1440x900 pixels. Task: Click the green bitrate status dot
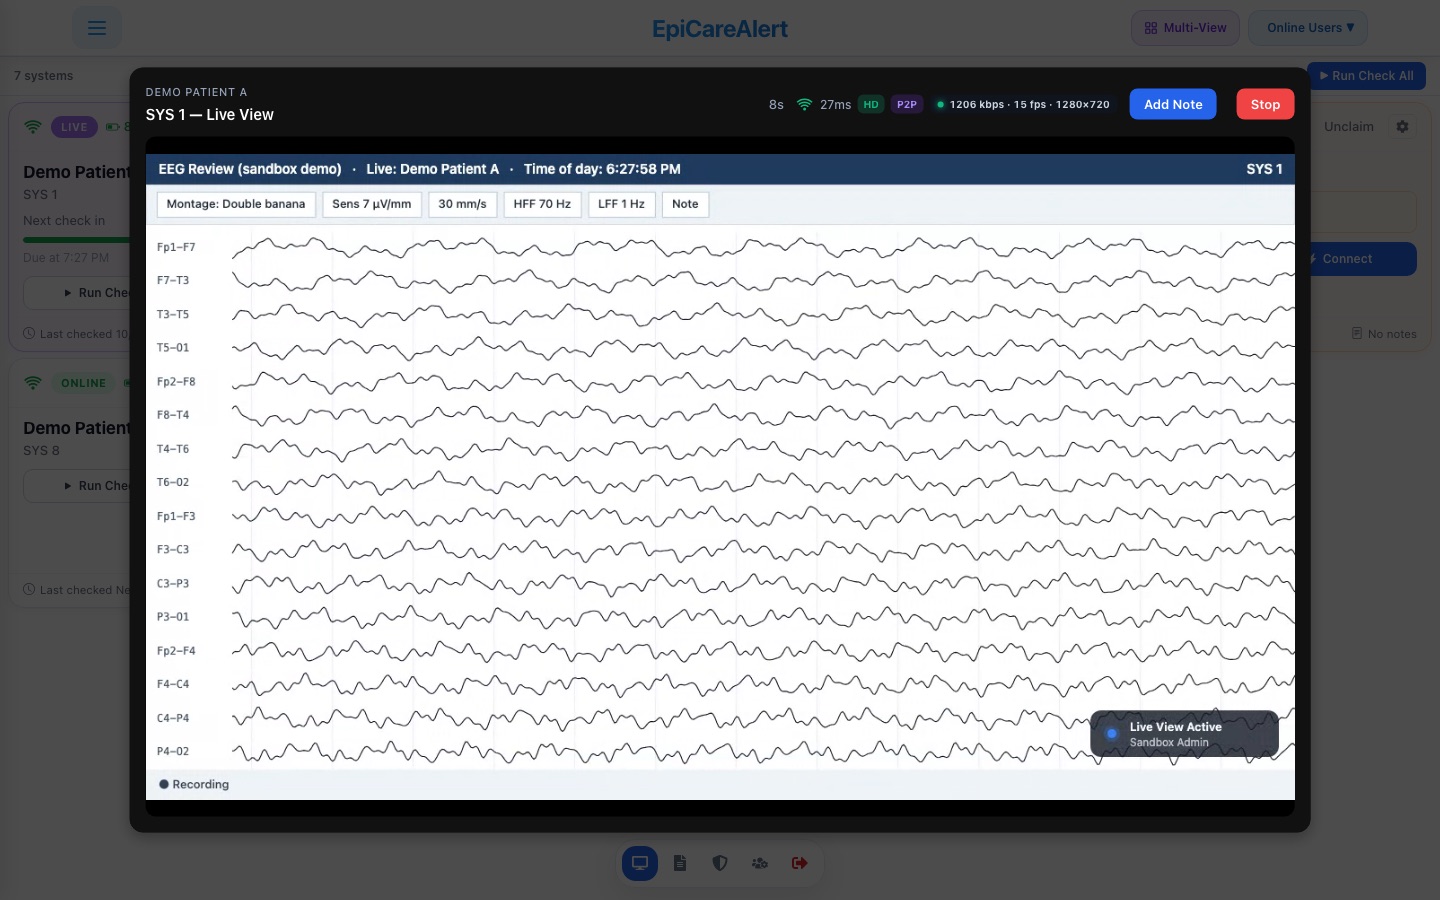(940, 104)
